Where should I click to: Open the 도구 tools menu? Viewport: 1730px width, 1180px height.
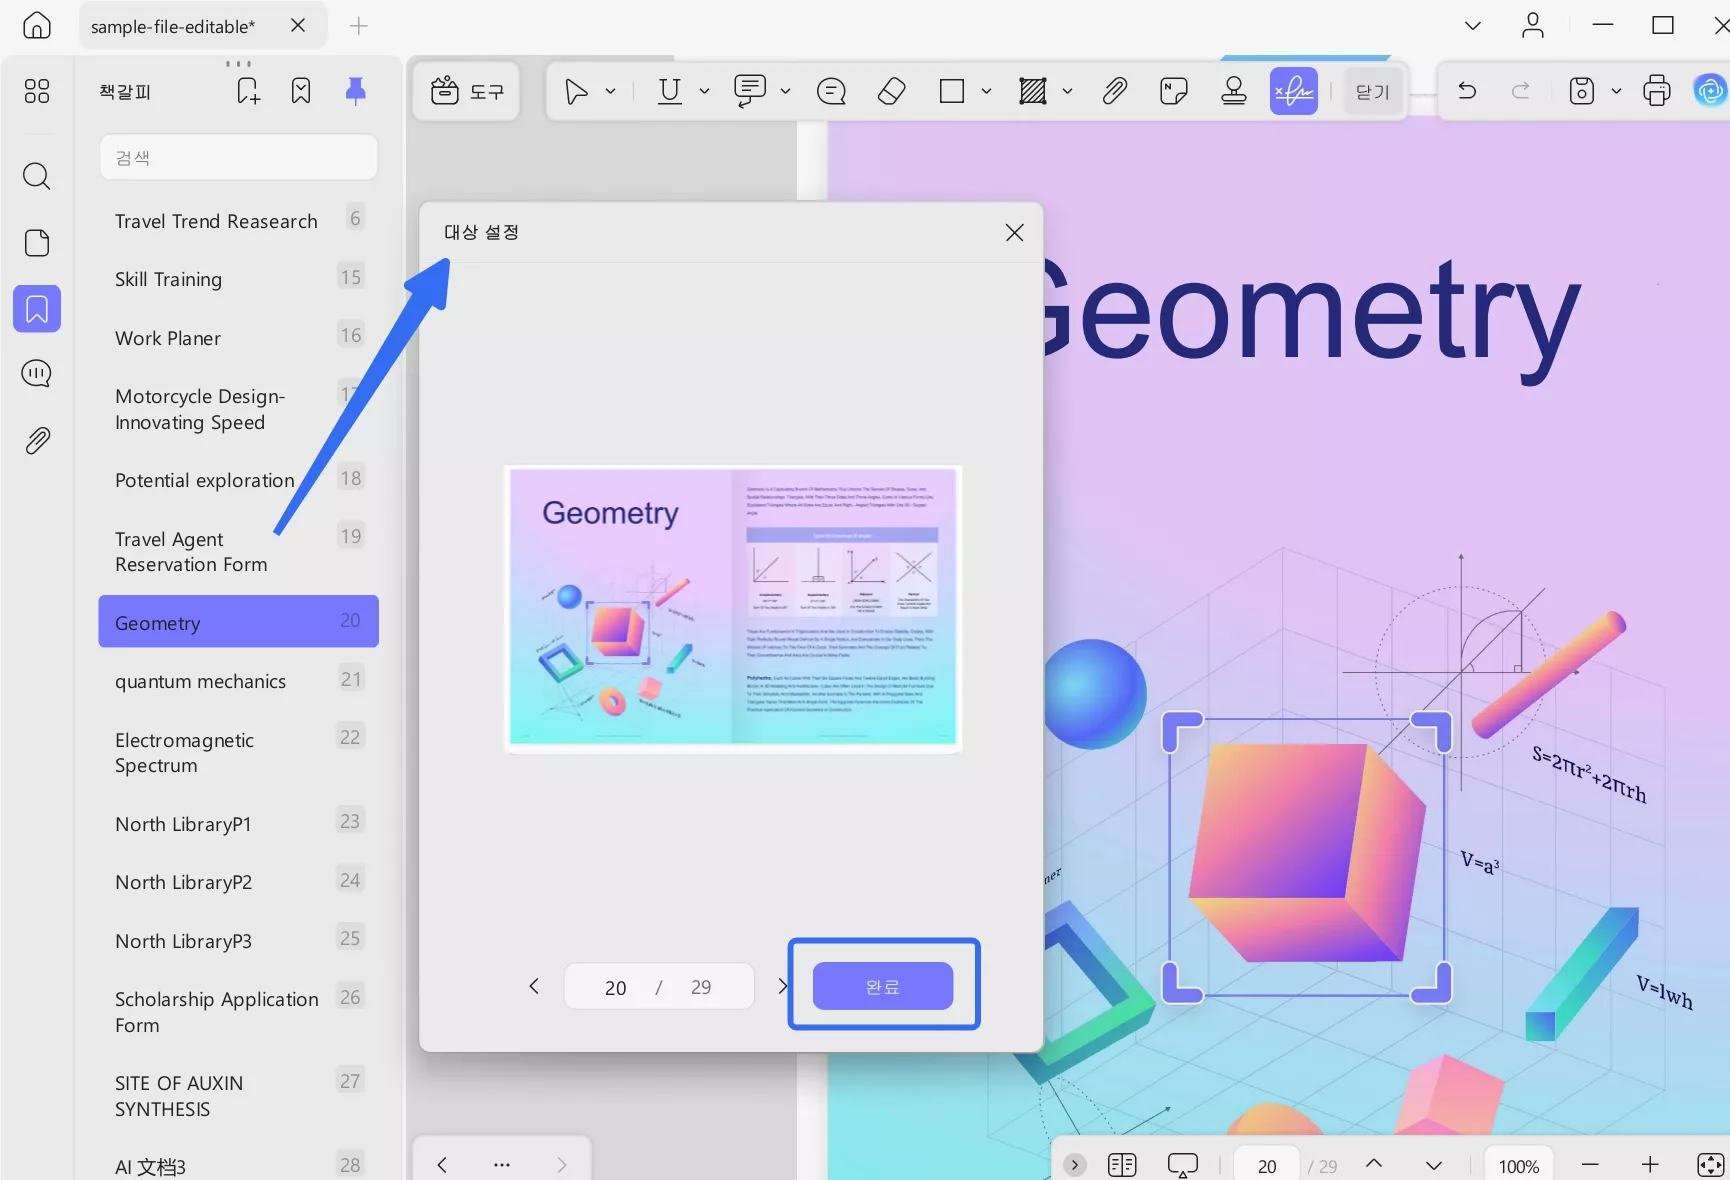[x=467, y=92]
